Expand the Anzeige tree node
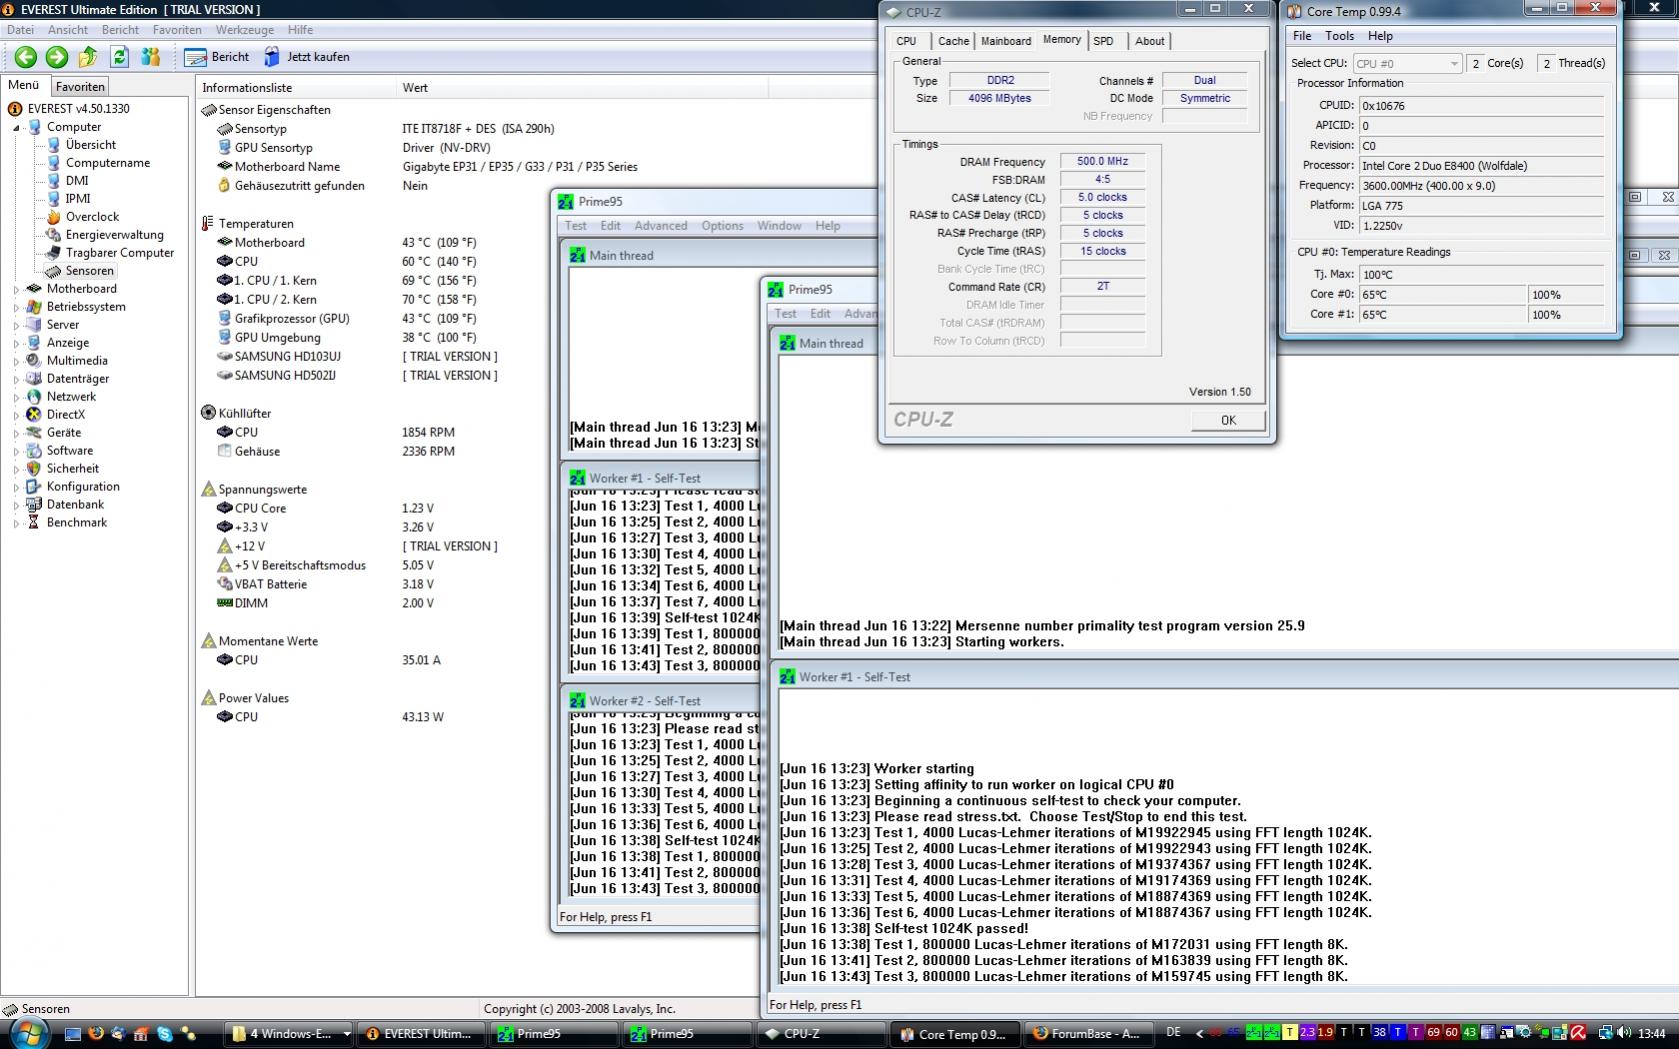The width and height of the screenshot is (1679, 1049). coord(16,344)
